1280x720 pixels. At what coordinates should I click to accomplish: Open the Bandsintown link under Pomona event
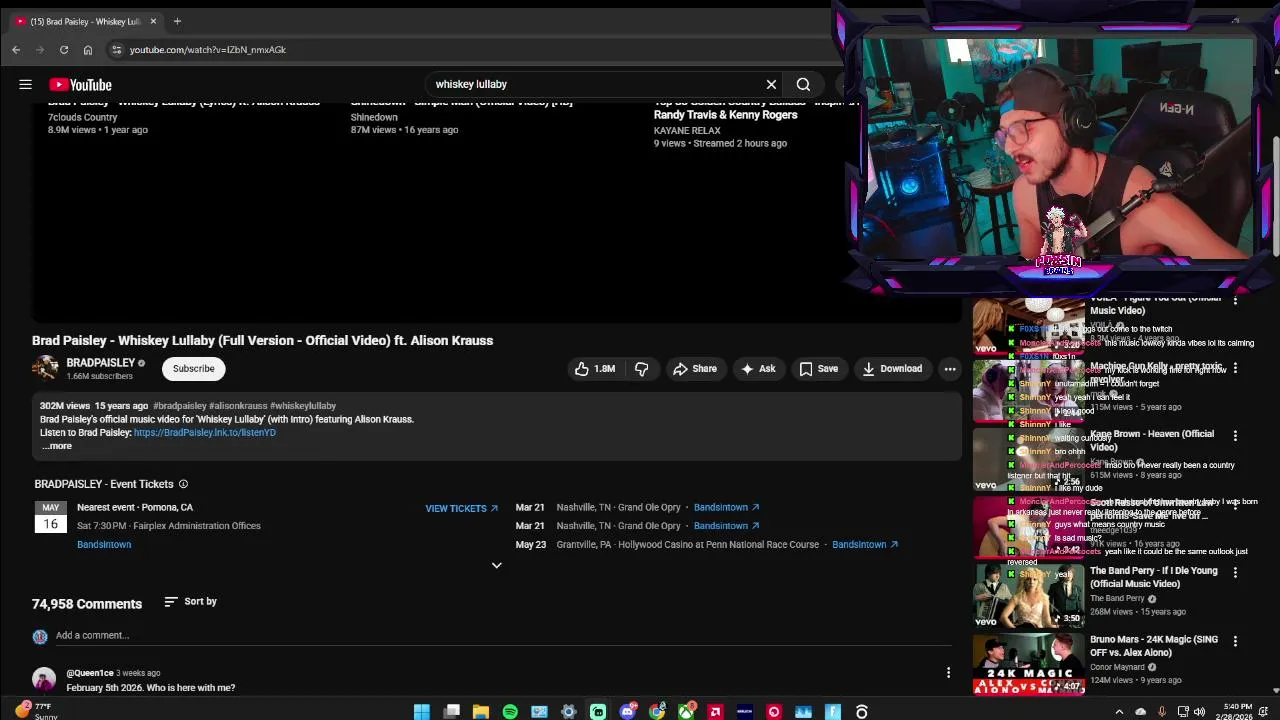click(x=104, y=545)
